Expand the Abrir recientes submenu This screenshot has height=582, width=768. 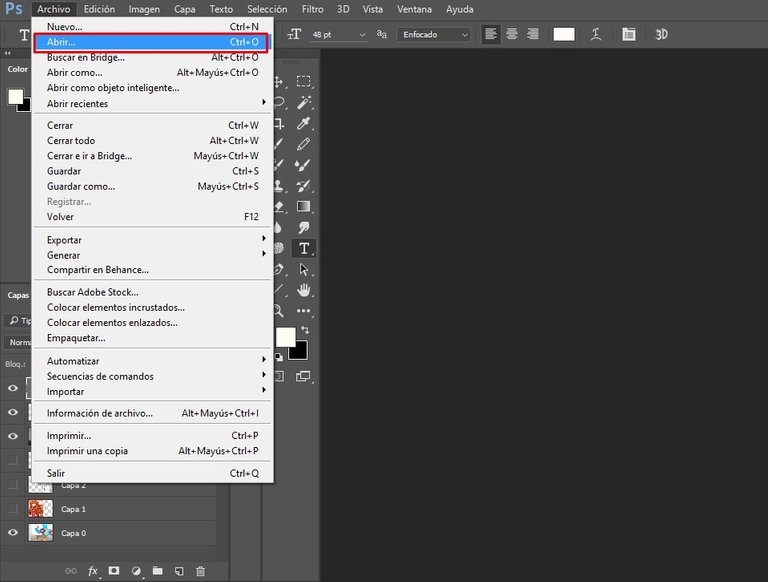pyautogui.click(x=152, y=103)
